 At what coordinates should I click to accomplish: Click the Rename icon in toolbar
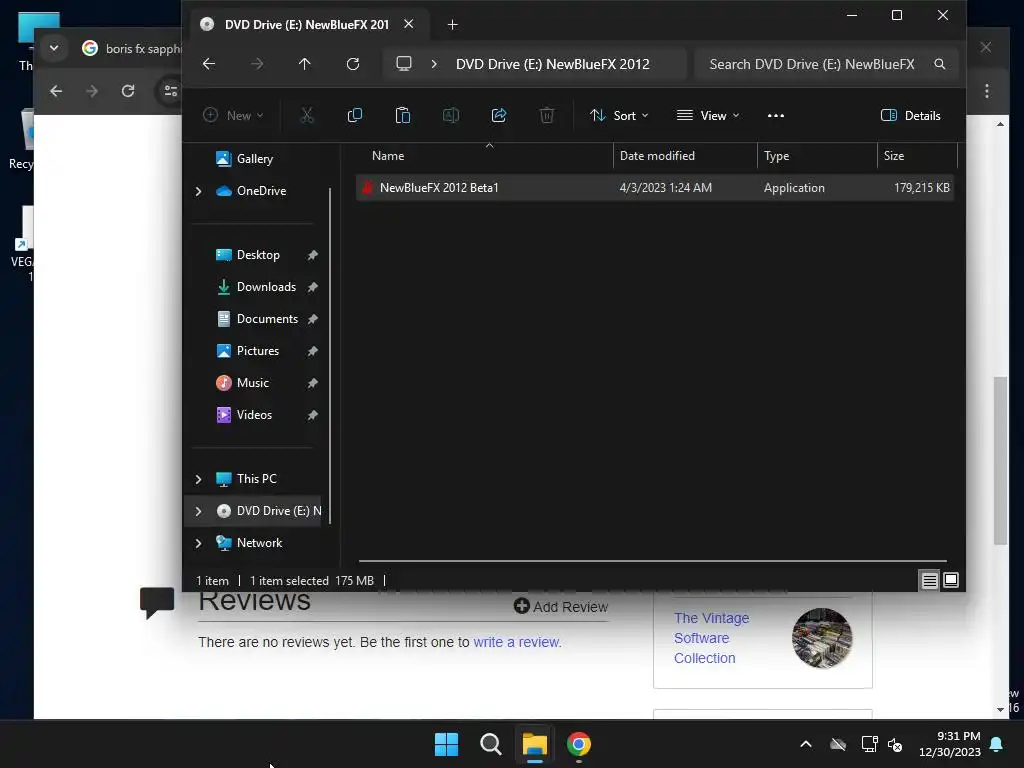(451, 116)
